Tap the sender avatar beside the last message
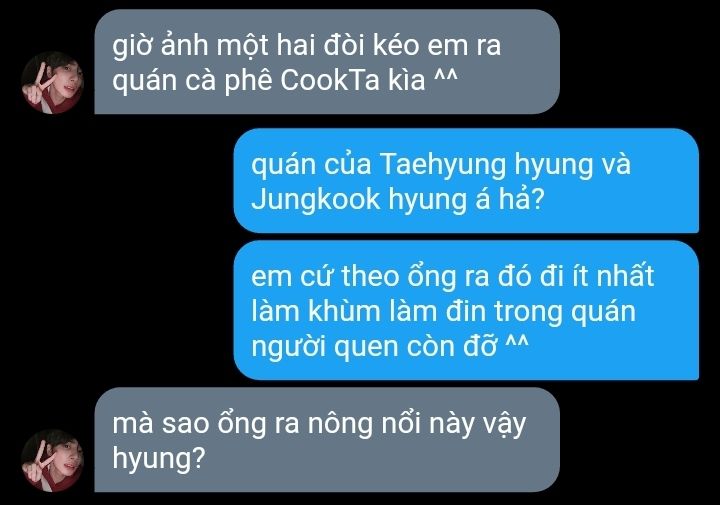The height and width of the screenshot is (505, 720). pos(52,460)
